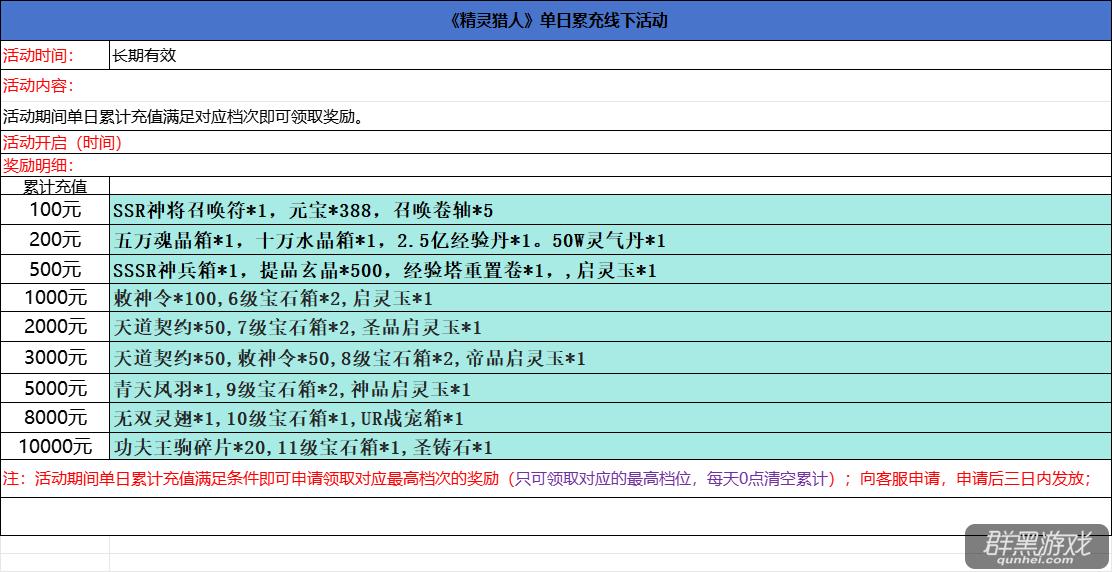This screenshot has height=572, width=1112.
Task: Click the reward cell 天道契约*50,7级宝石箱*2
Action: (610, 327)
